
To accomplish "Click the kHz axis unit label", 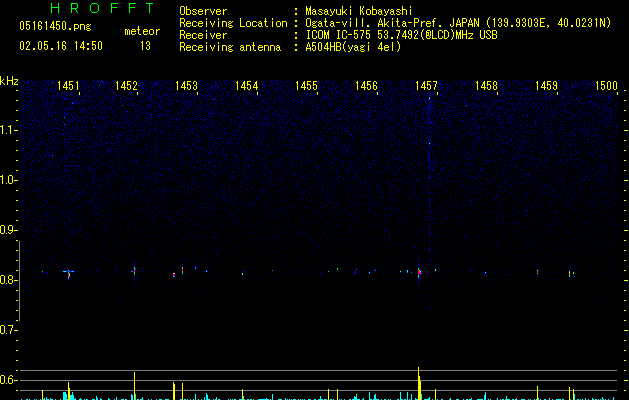I will pyautogui.click(x=9, y=81).
